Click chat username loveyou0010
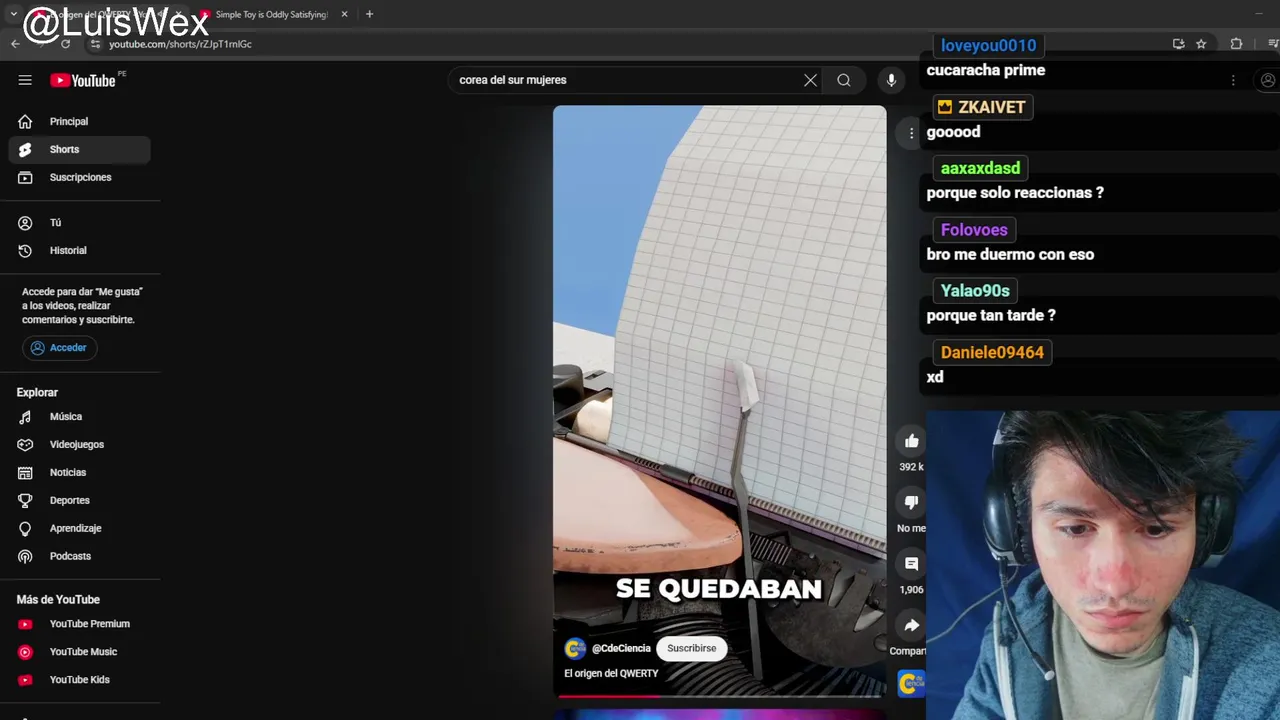The image size is (1280, 720). (x=988, y=45)
